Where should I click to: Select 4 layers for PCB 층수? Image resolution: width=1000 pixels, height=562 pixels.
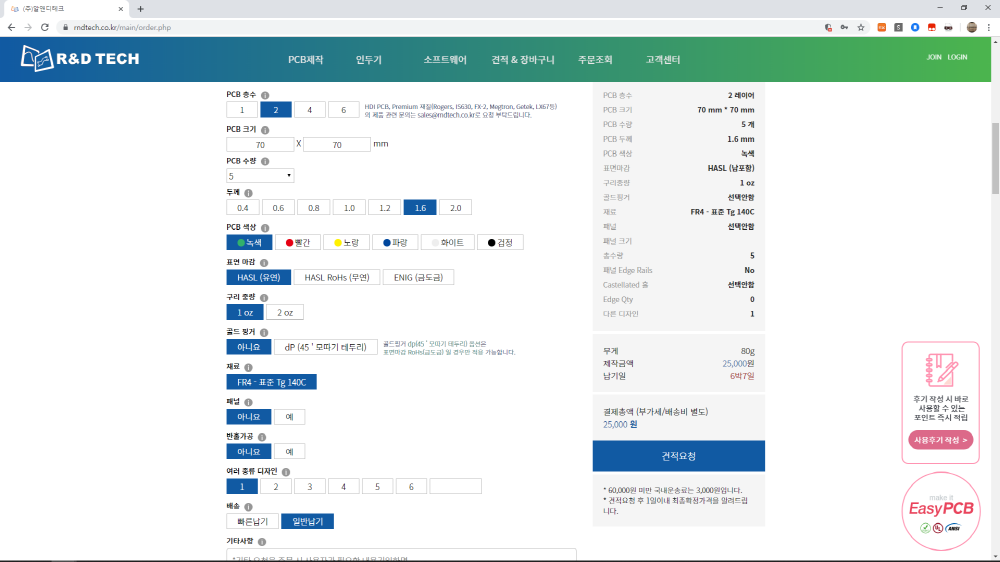(x=309, y=110)
